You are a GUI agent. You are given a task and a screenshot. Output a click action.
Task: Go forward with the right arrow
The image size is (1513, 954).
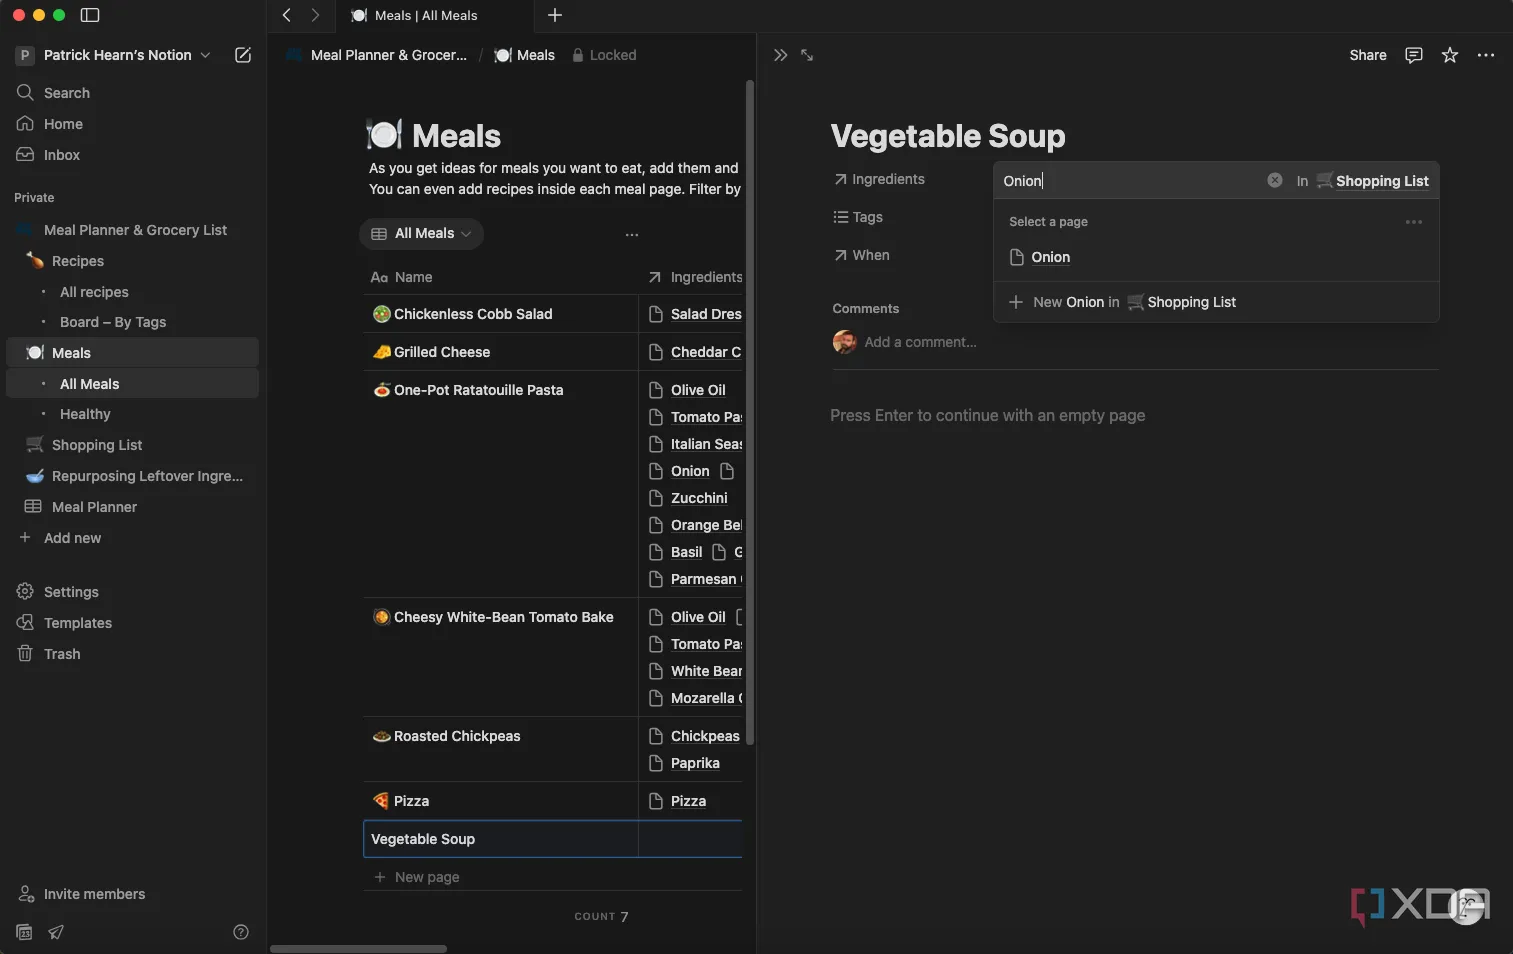[315, 15]
